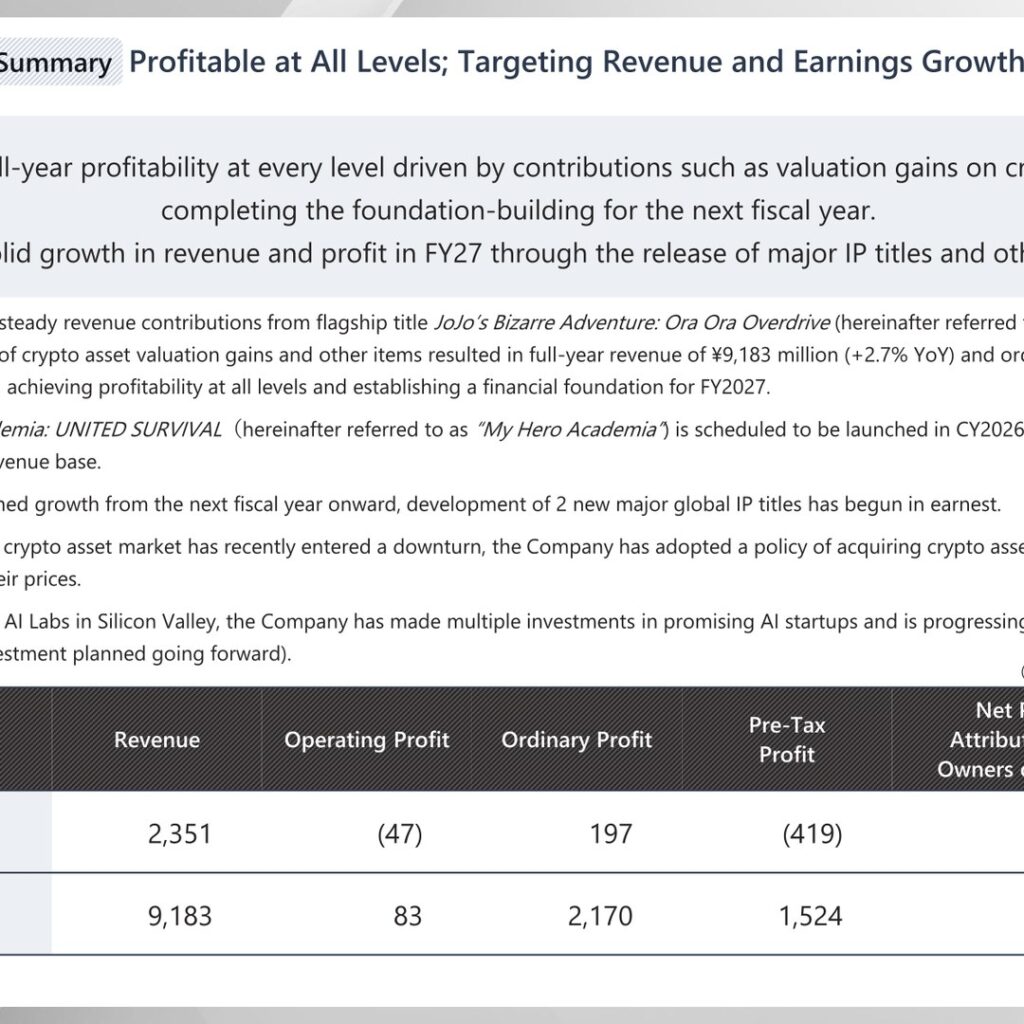Click the quoted italic title 'My Hero Academia'
Screen dimensions: 1024x1024
click(x=569, y=430)
